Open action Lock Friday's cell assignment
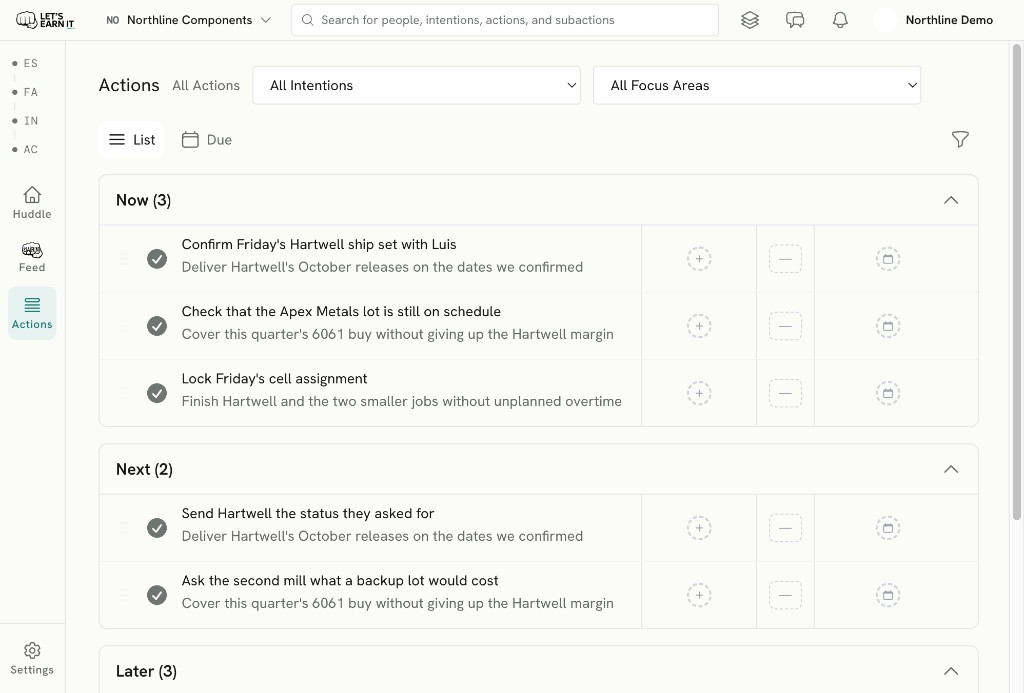This screenshot has width=1024, height=693. click(x=274, y=379)
